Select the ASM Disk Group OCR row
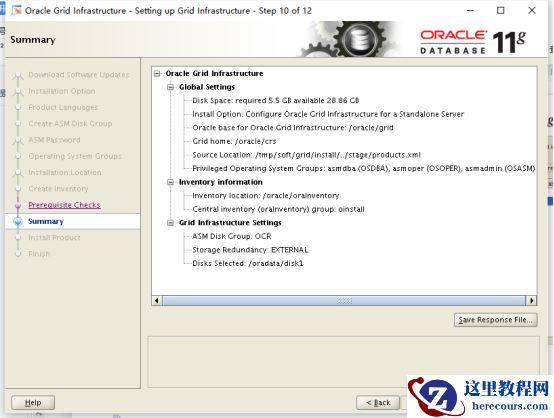The width and height of the screenshot is (554, 418). pyautogui.click(x=231, y=236)
